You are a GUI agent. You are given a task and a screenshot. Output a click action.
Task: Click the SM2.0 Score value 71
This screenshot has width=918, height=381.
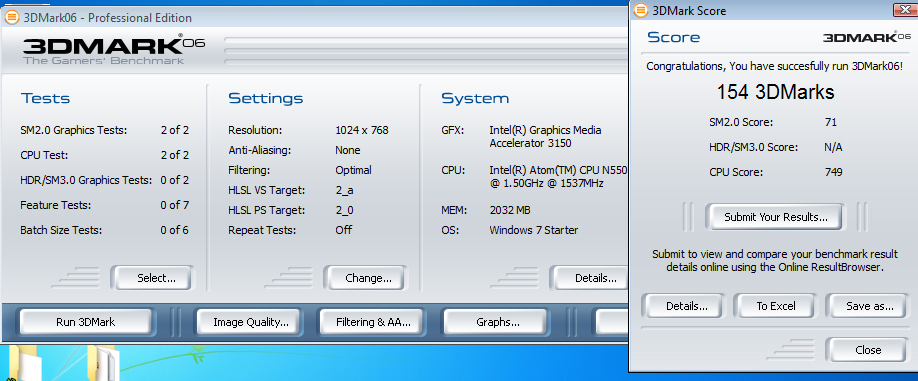[830, 122]
